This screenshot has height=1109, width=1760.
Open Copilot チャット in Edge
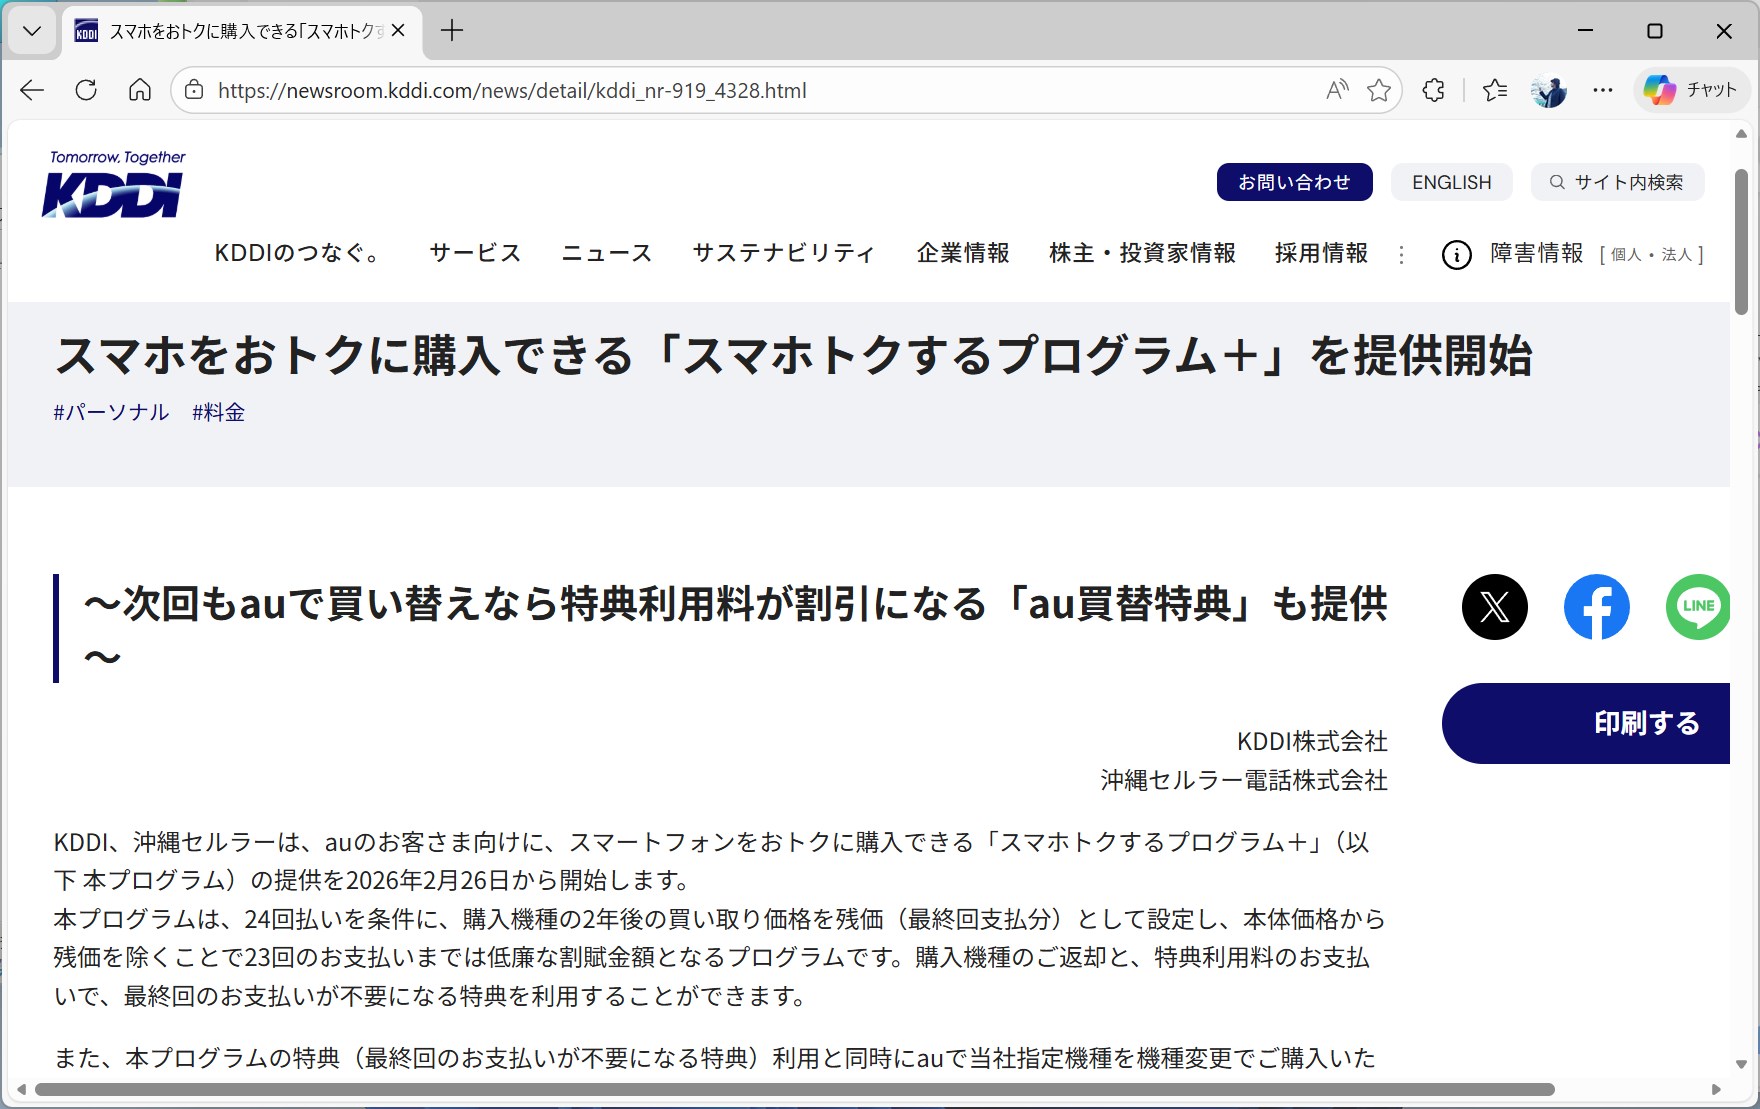point(1690,90)
